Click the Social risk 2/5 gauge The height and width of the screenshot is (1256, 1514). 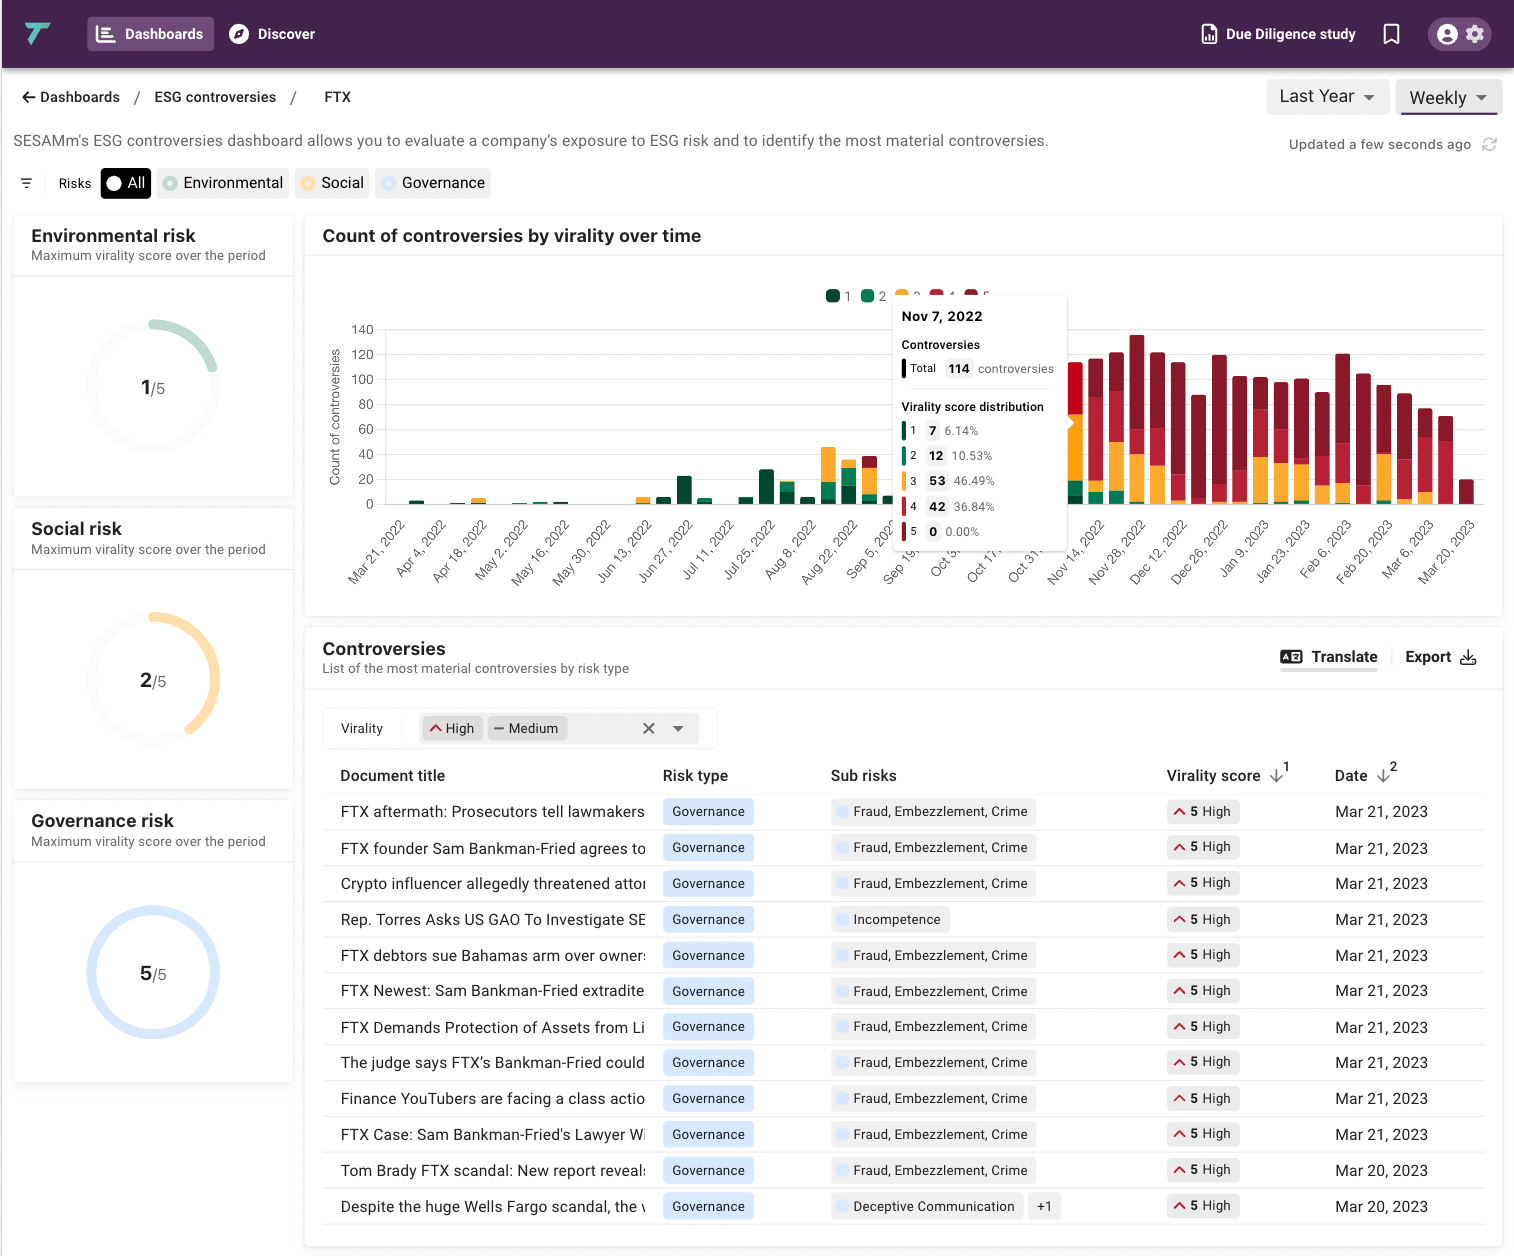pos(153,680)
